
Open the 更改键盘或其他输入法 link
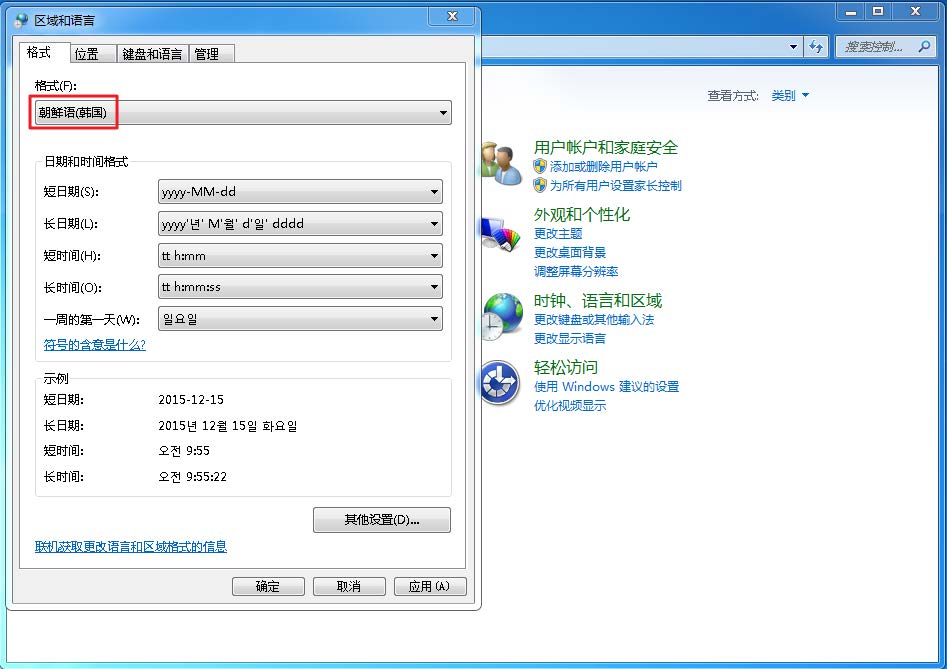[x=594, y=319]
